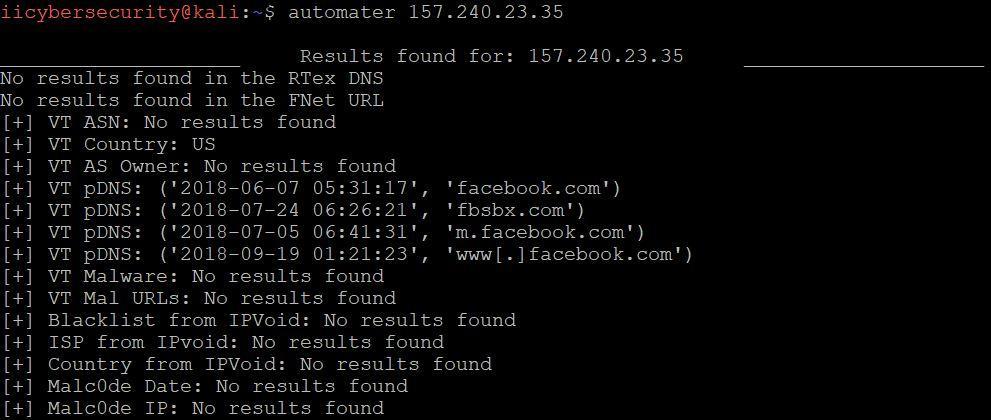
Task: Click the 'VT Country: US' line
Action: coord(109,144)
